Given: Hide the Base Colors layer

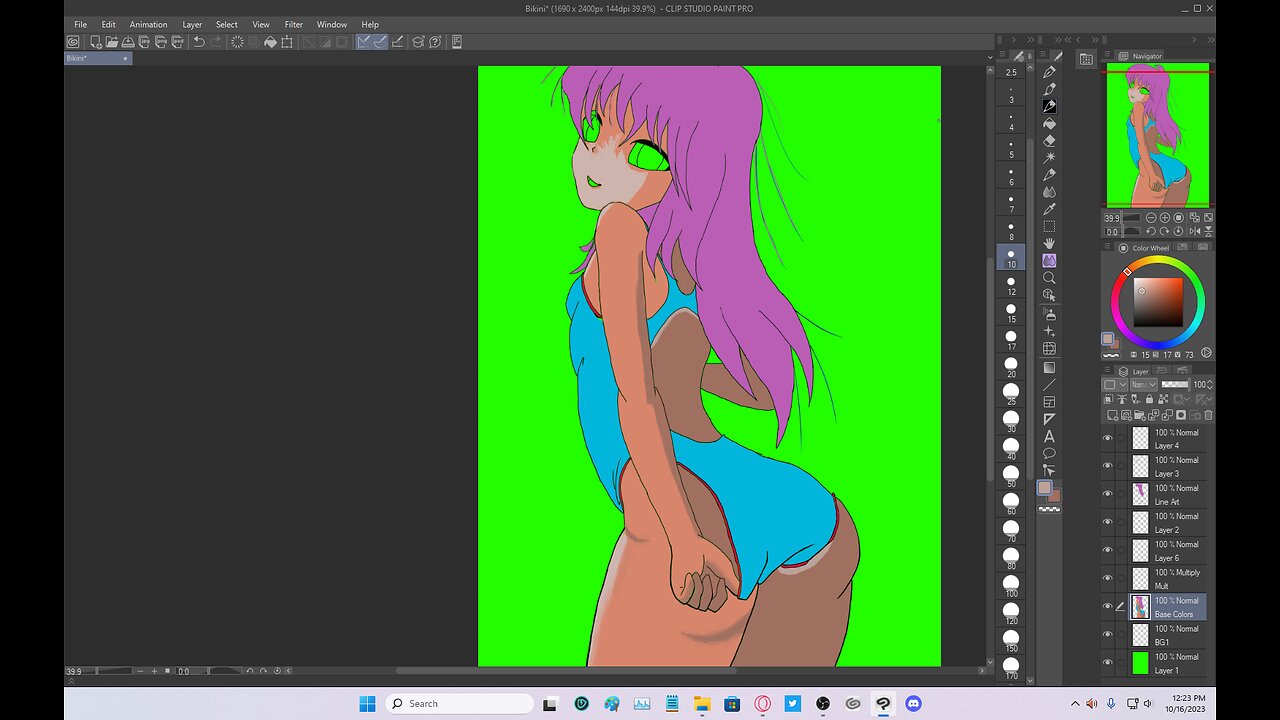Looking at the screenshot, I should pos(1107,606).
